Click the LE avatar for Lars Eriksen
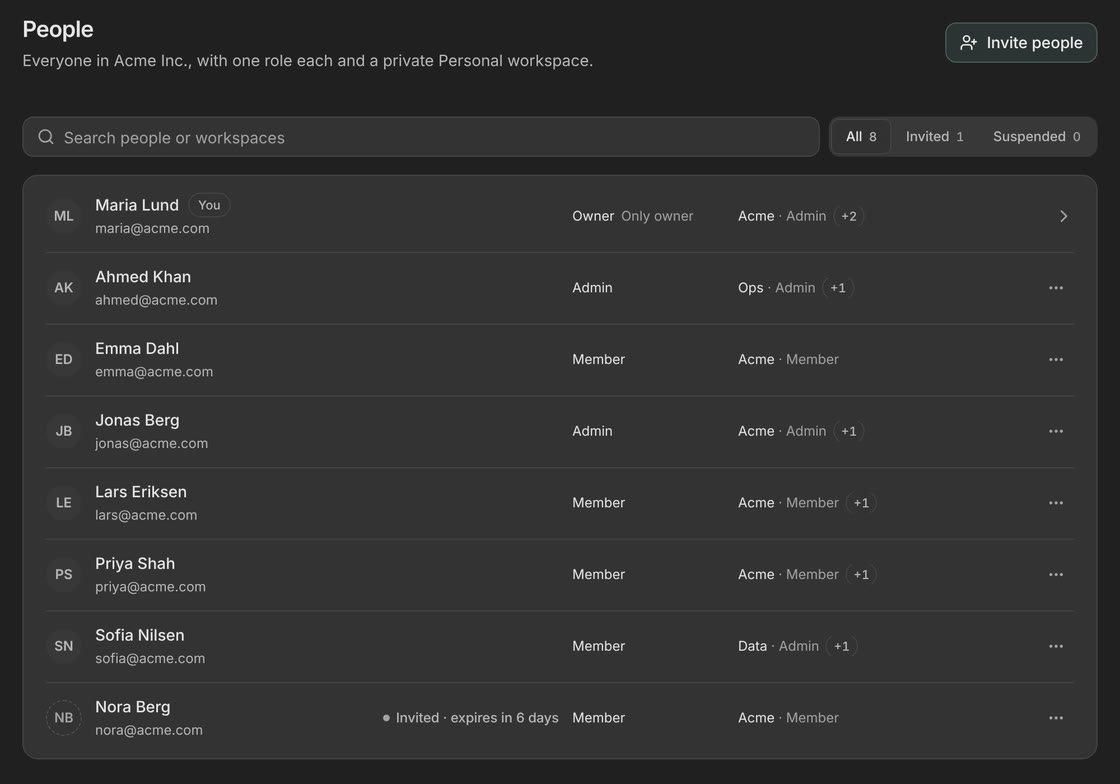 [64, 503]
